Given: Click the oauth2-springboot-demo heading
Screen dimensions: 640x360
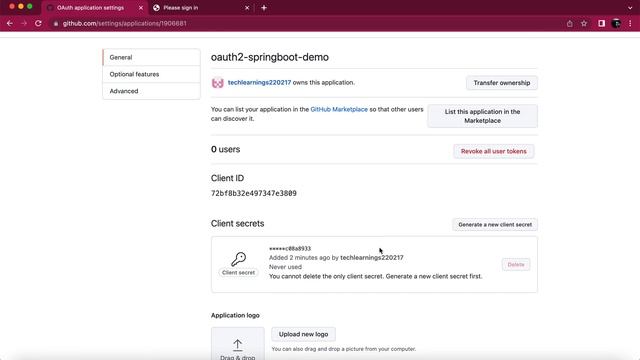Looking at the screenshot, I should 270,57.
